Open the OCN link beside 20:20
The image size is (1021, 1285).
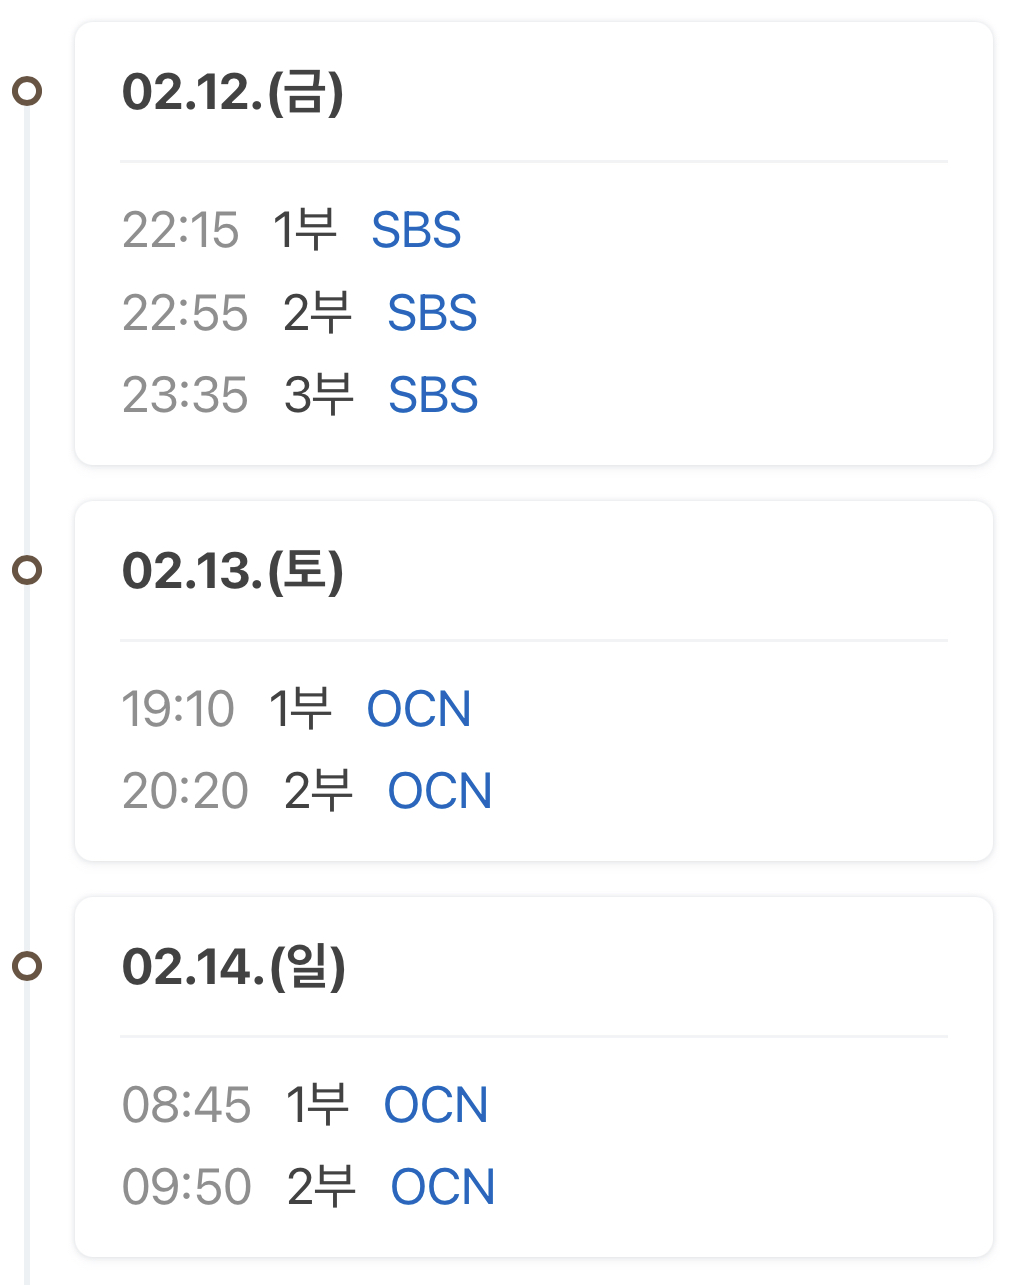tap(440, 792)
